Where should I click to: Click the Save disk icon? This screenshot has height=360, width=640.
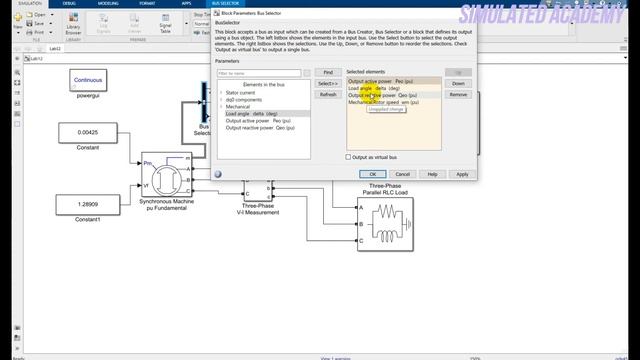click(29, 24)
